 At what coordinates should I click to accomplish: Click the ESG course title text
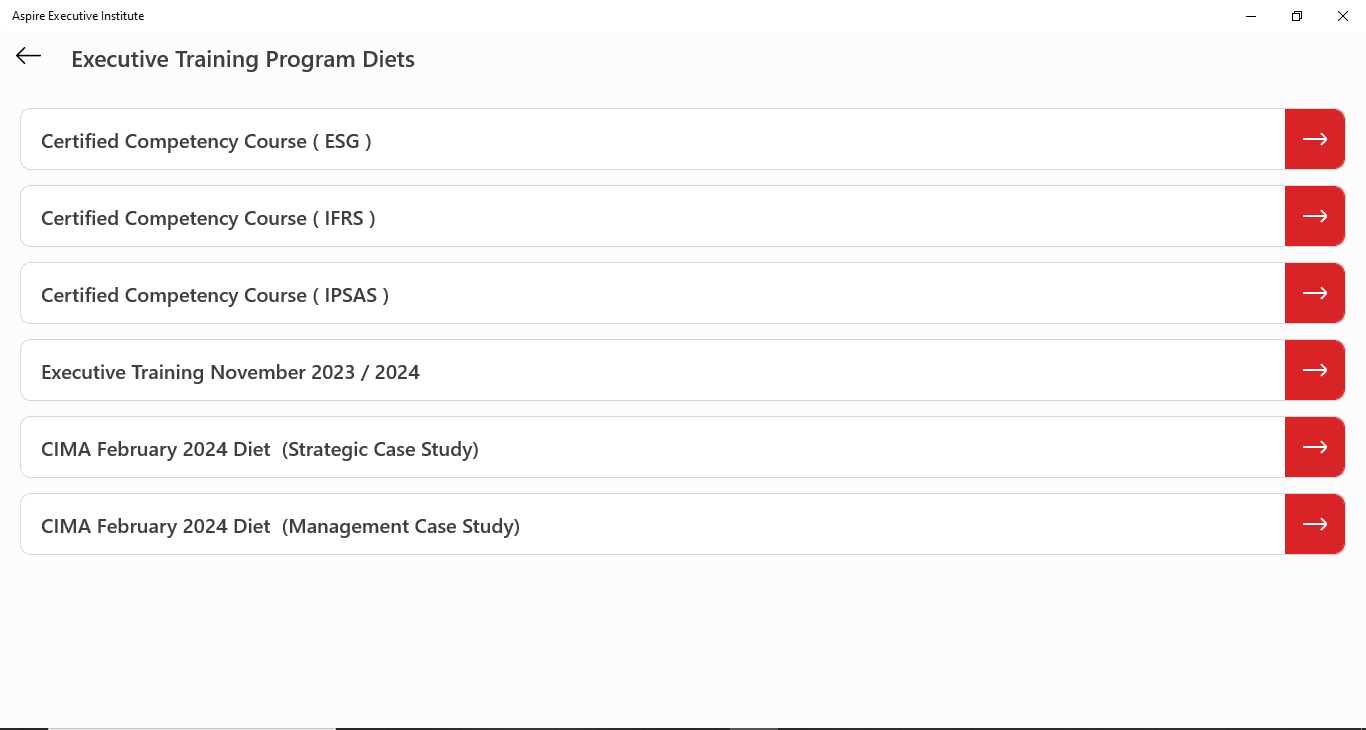click(206, 142)
